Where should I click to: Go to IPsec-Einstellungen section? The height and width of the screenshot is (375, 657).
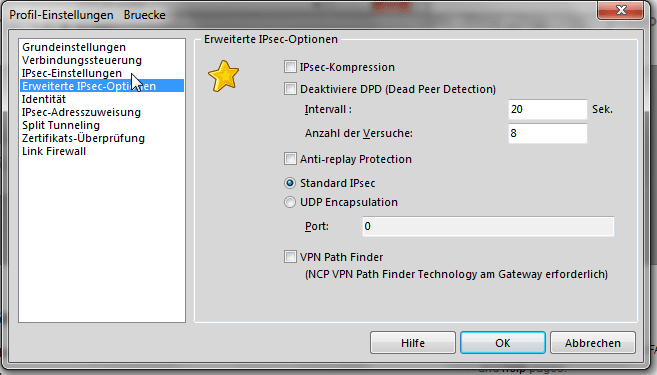72,73
